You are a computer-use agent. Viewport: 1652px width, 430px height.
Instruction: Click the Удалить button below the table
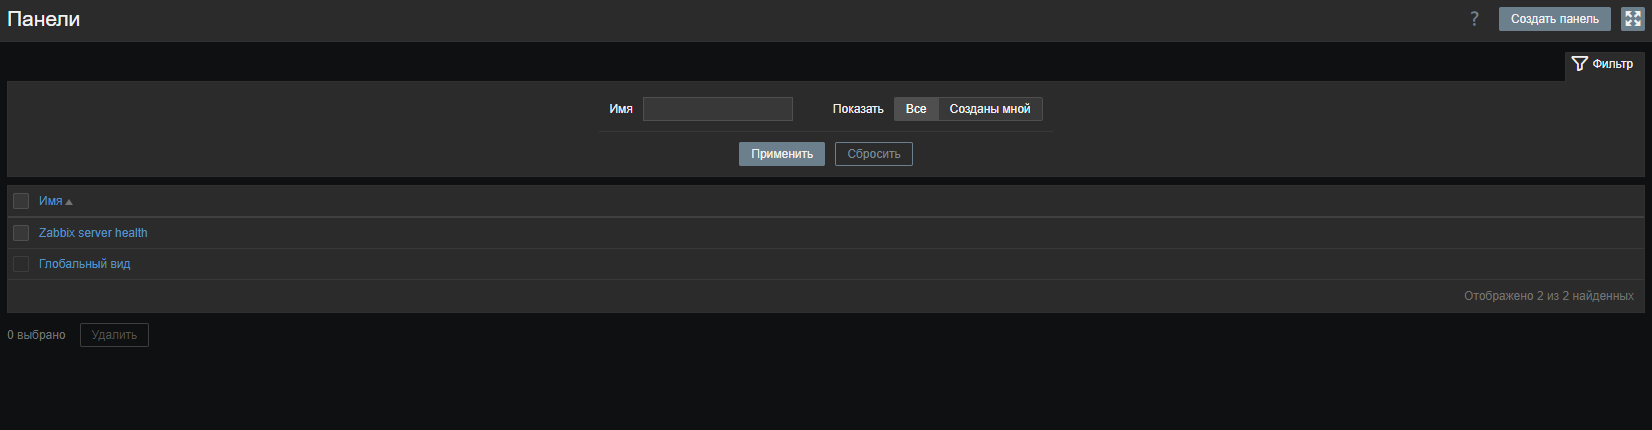pyautogui.click(x=114, y=335)
